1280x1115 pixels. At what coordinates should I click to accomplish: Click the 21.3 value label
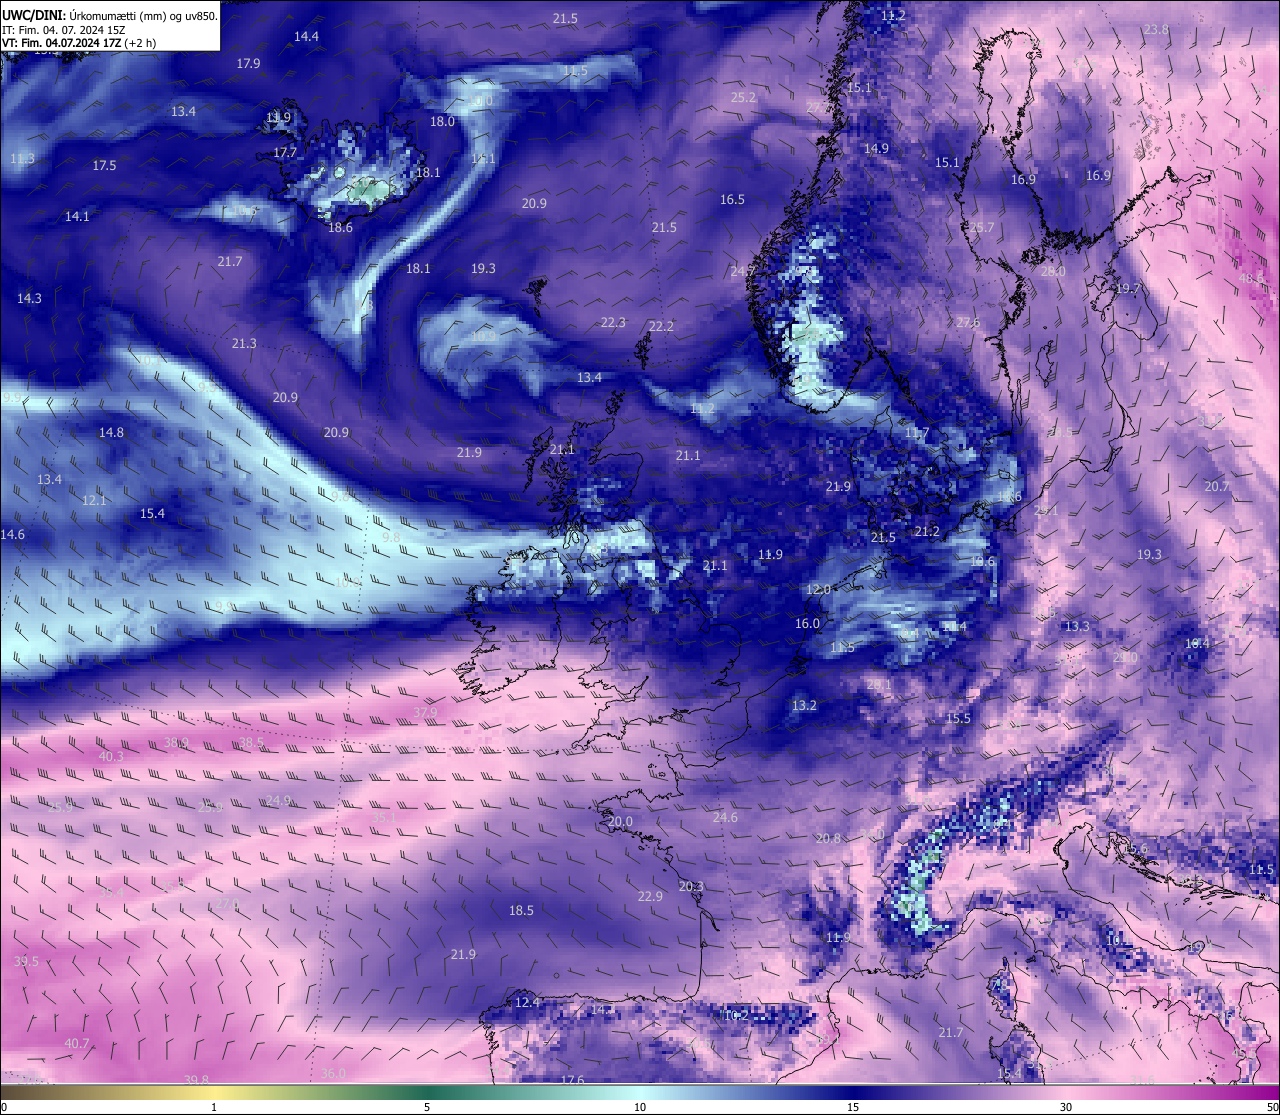(244, 344)
